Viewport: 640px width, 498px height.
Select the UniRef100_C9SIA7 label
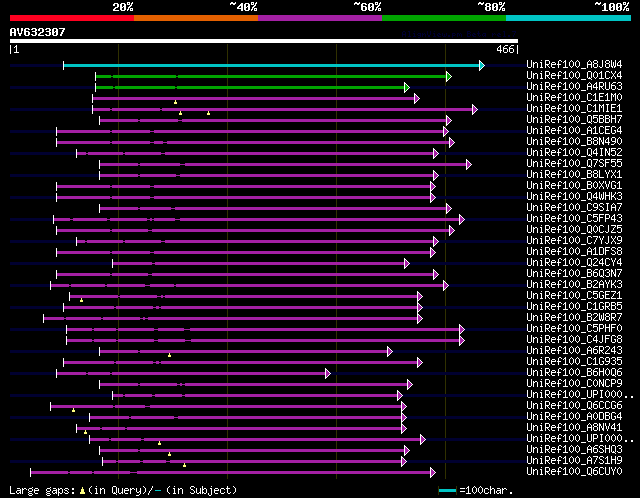click(x=574, y=208)
